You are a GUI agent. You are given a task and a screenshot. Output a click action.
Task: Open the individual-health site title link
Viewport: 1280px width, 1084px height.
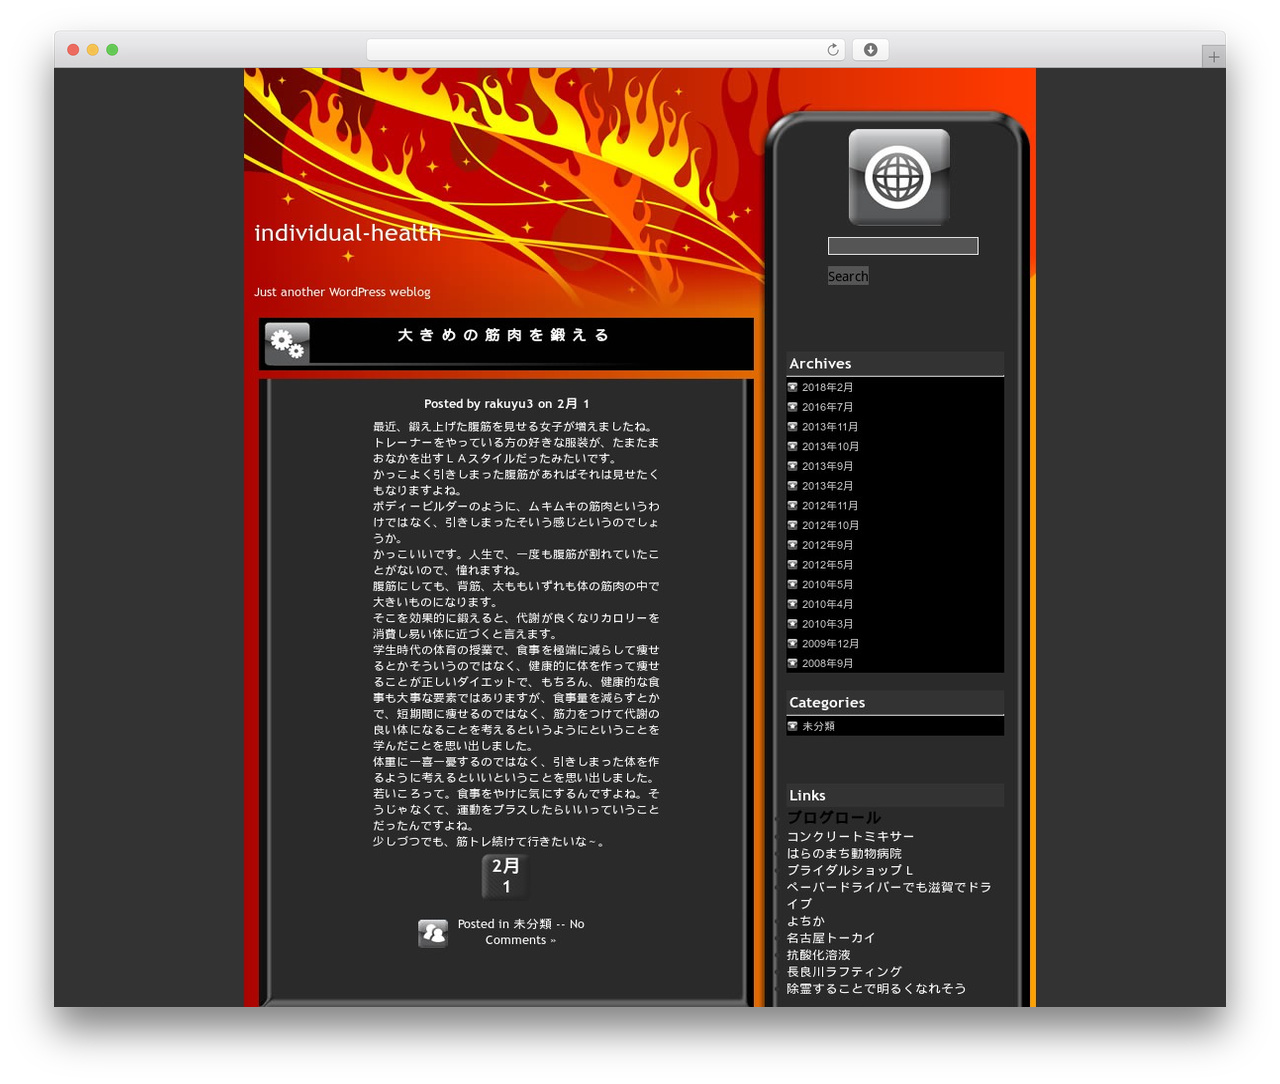pyautogui.click(x=348, y=233)
